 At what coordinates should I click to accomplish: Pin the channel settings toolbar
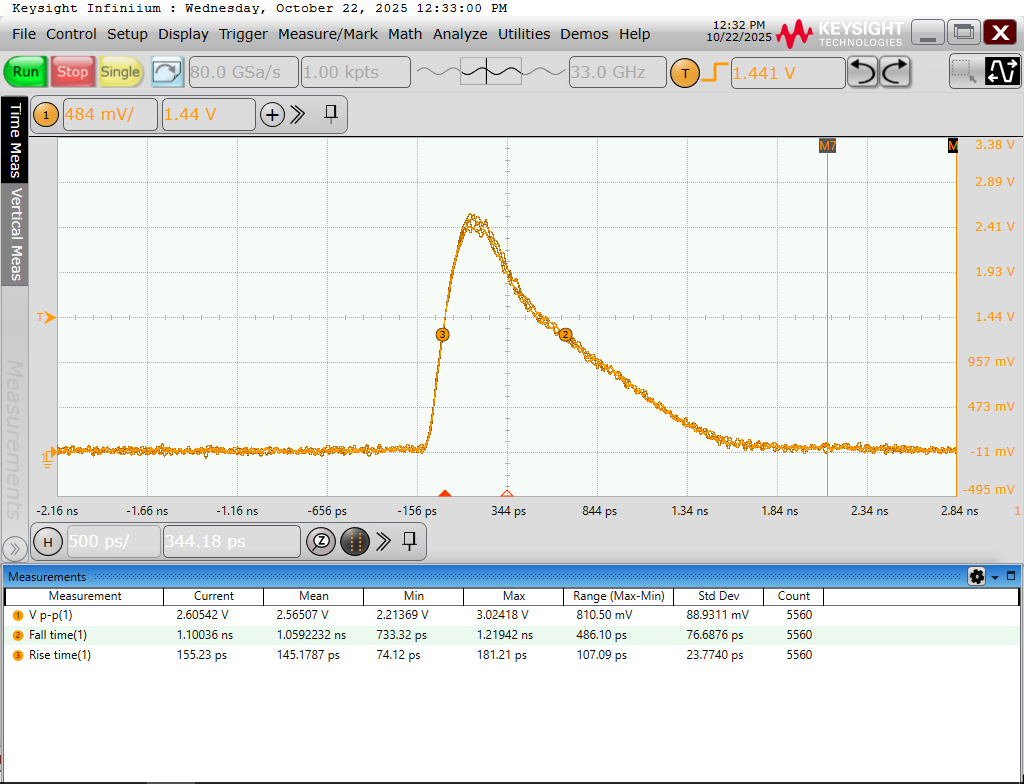pyautogui.click(x=331, y=115)
